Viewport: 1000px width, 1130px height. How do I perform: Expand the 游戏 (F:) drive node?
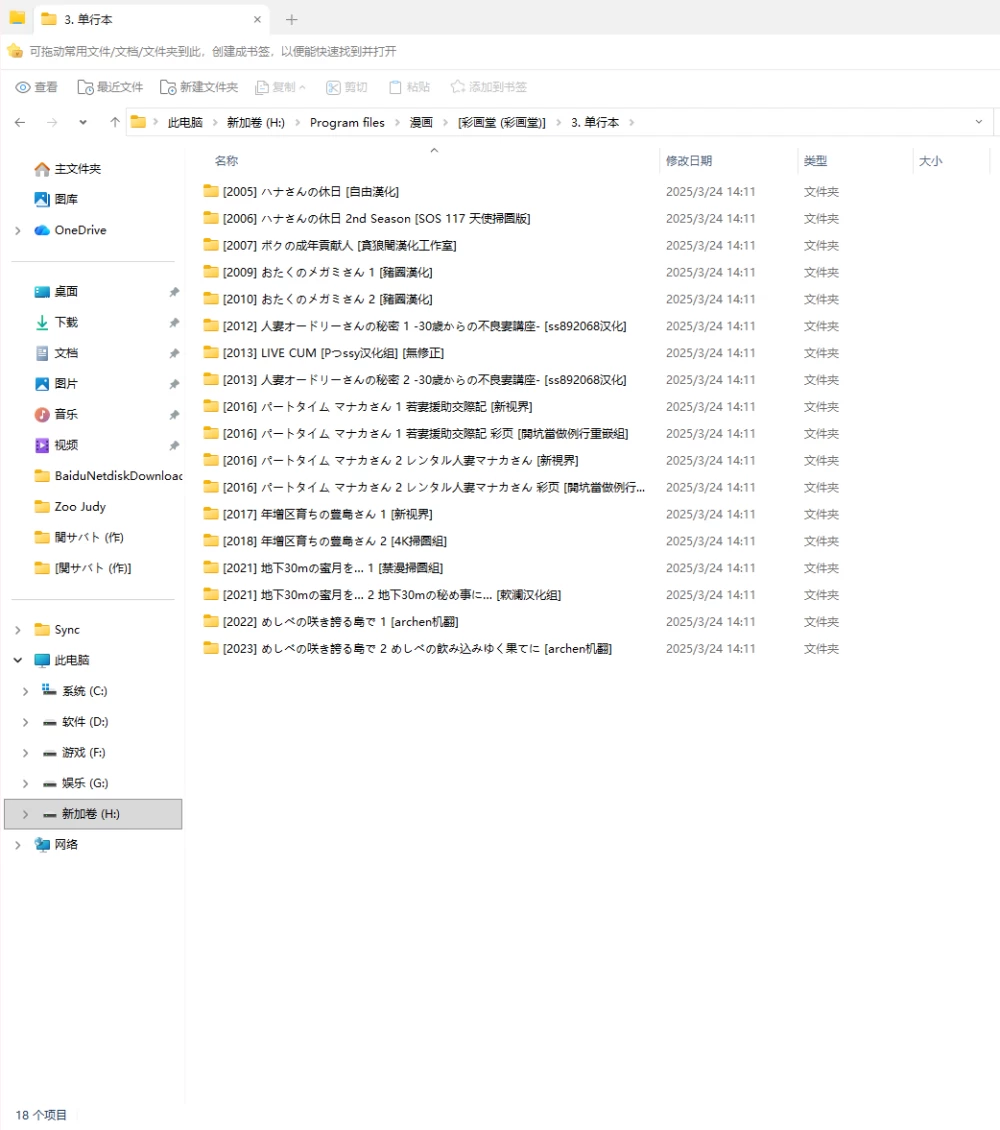[x=25, y=753]
